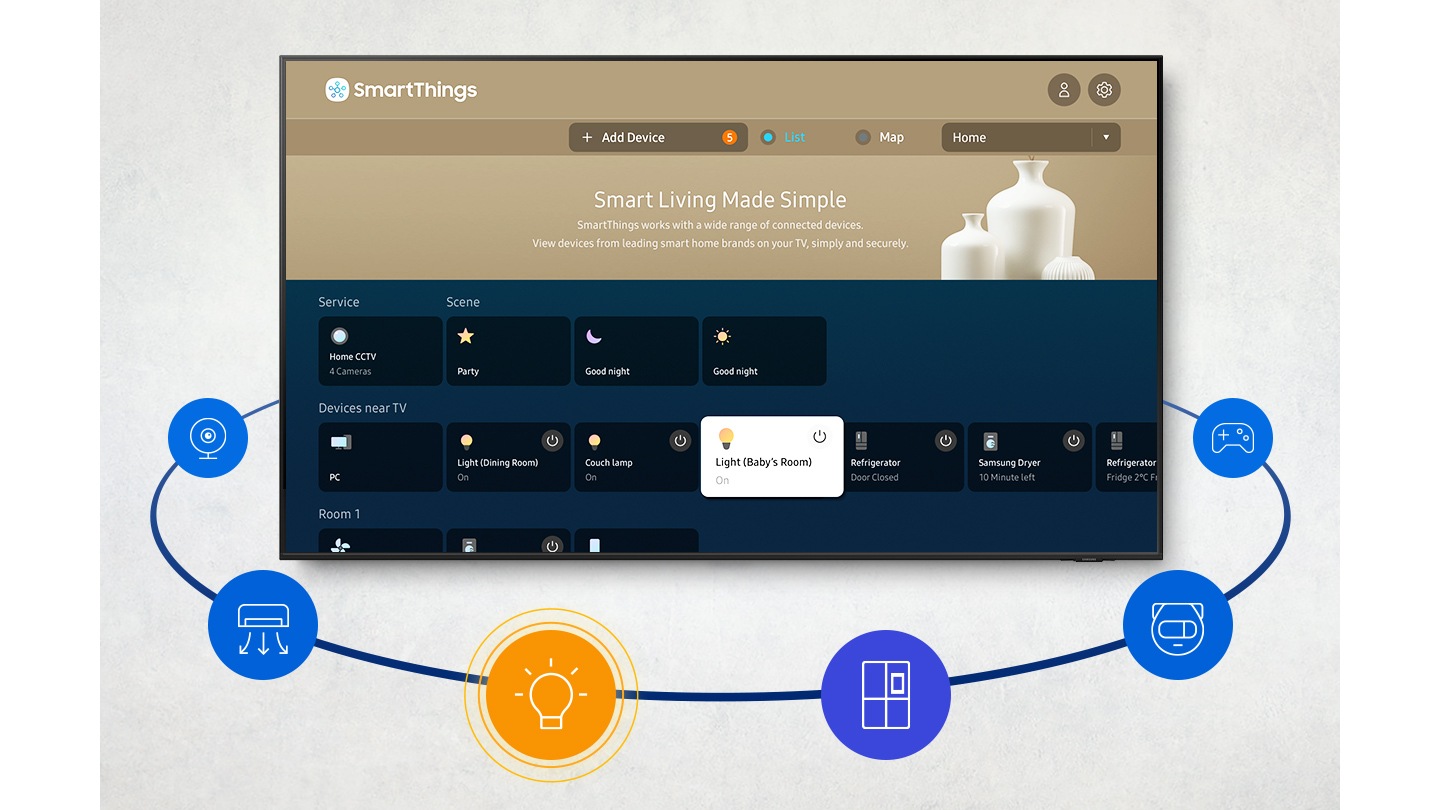1440x810 pixels.
Task: Click the air conditioner circle icon
Action: tap(263, 625)
